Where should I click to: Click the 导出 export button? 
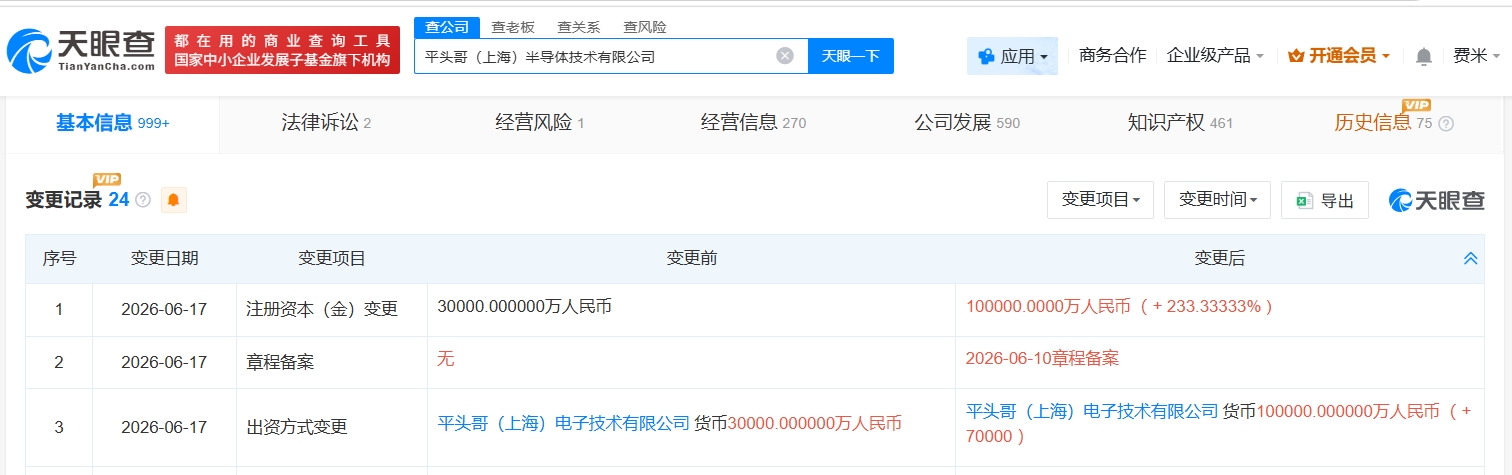click(x=1324, y=200)
